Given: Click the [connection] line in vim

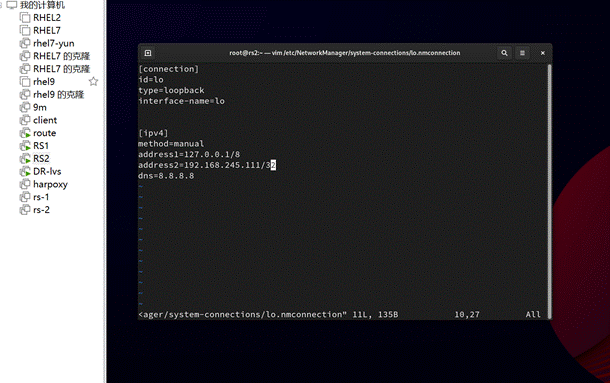Looking at the screenshot, I should [169, 69].
